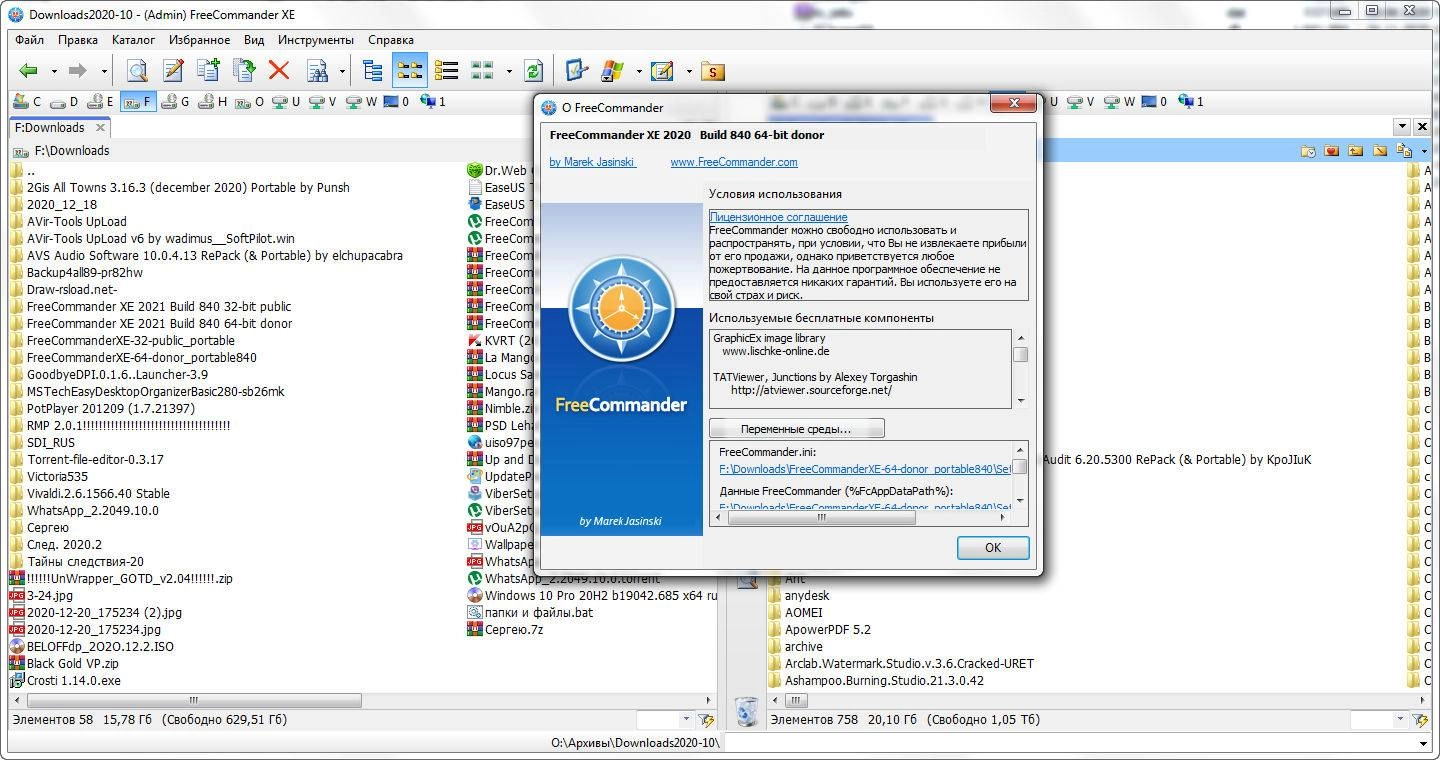Open the Инструменты menu

(x=316, y=40)
